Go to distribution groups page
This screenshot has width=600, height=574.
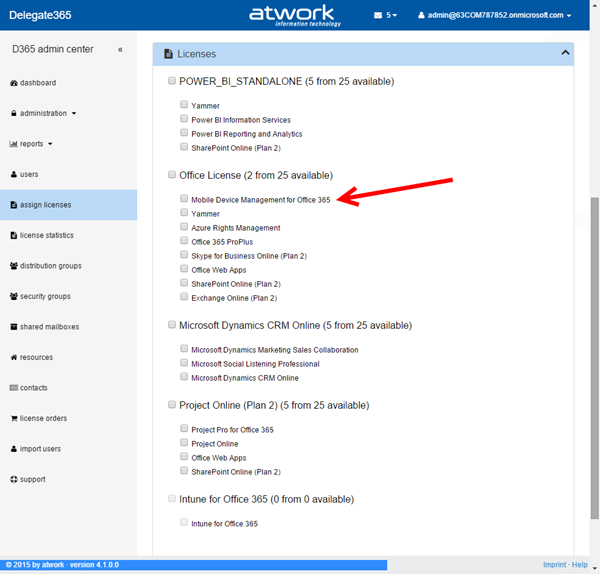pyautogui.click(x=68, y=266)
